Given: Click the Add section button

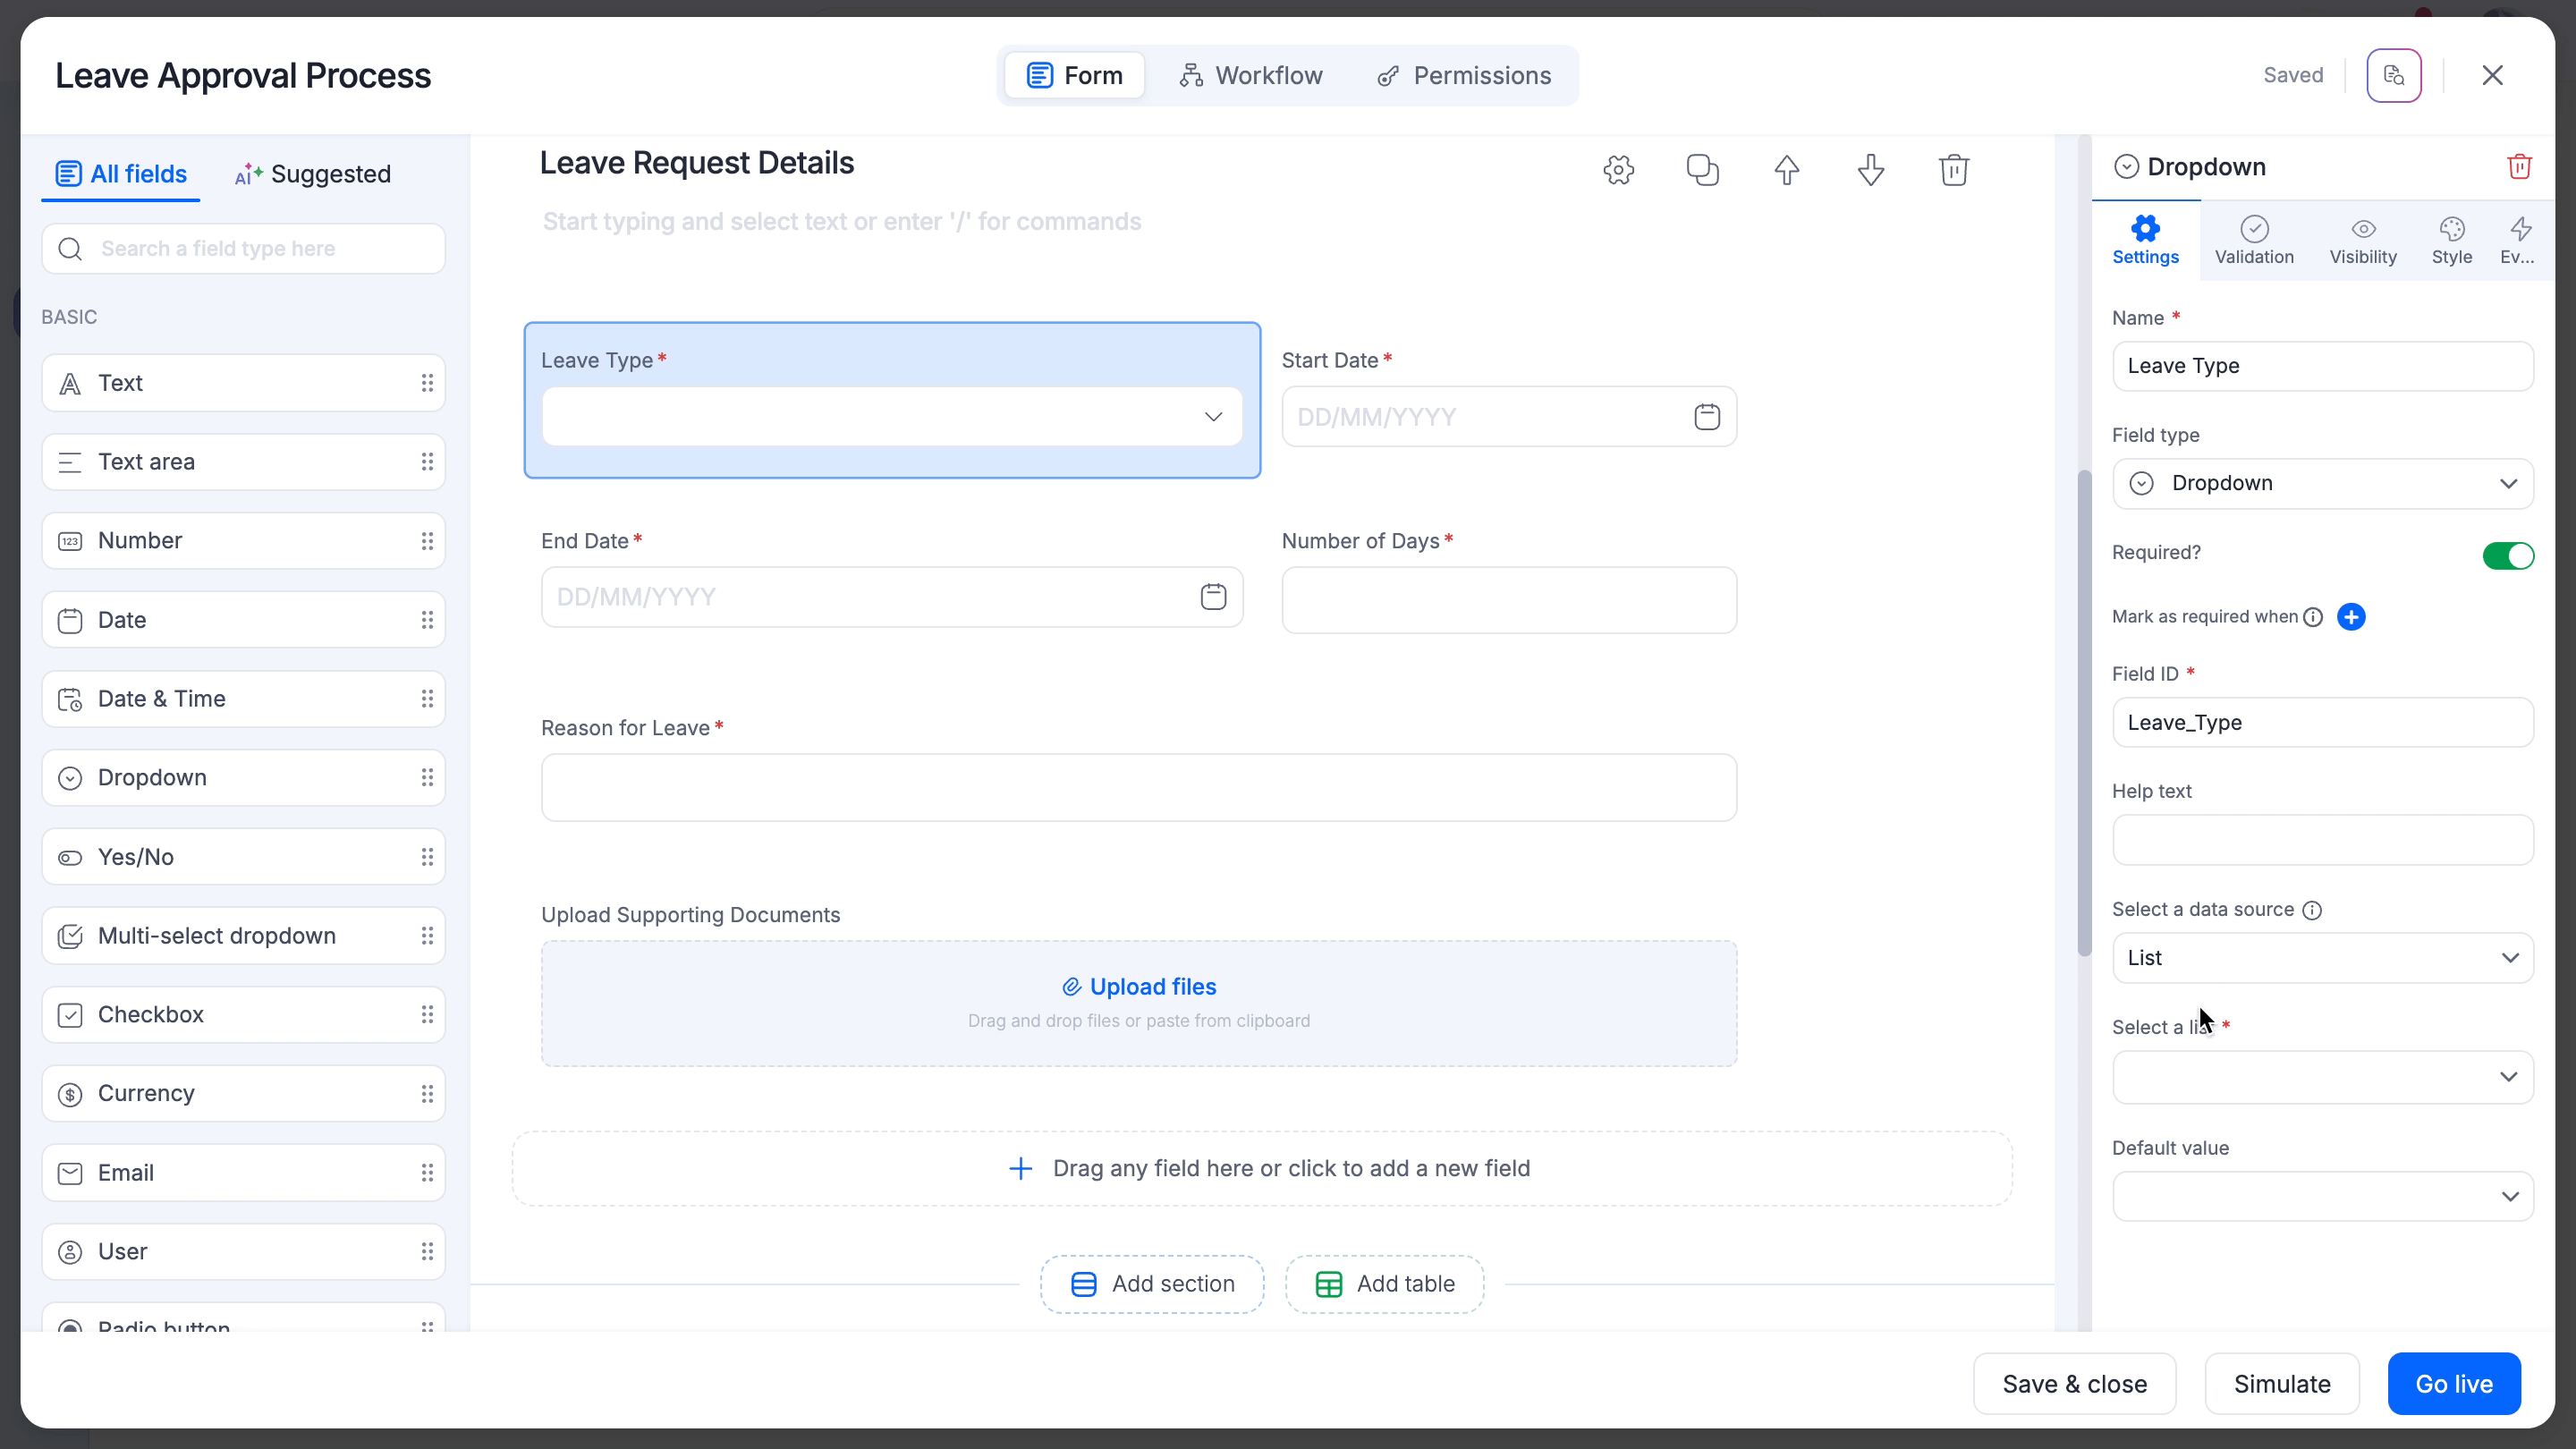Looking at the screenshot, I should [1152, 1284].
